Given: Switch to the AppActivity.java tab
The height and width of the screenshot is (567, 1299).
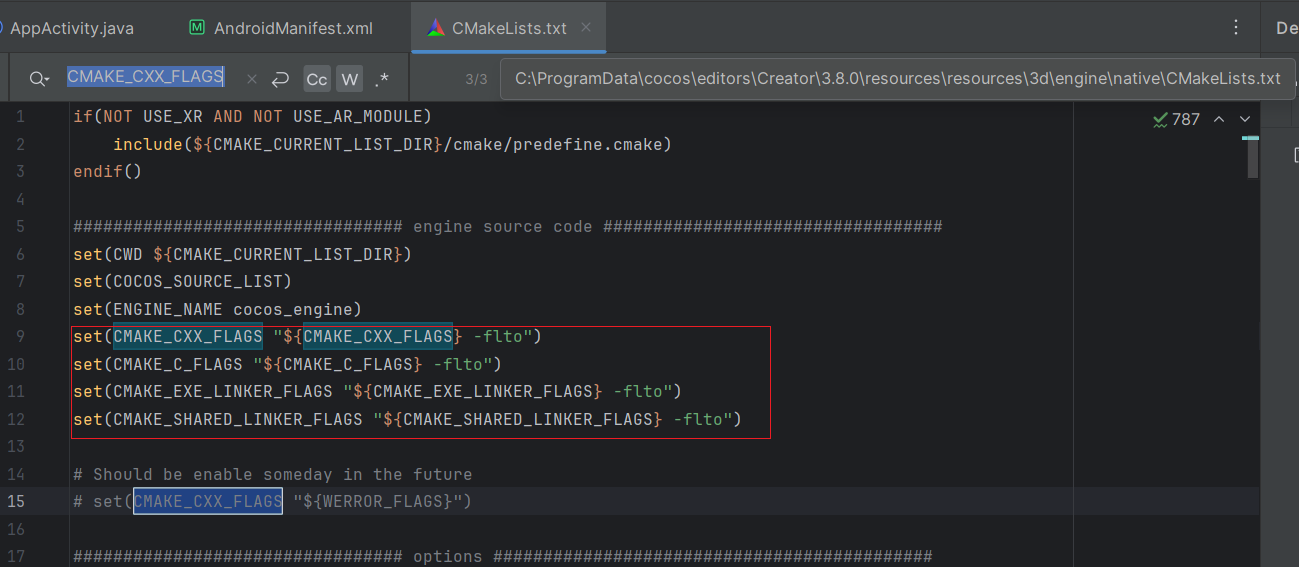Looking at the screenshot, I should coord(71,28).
